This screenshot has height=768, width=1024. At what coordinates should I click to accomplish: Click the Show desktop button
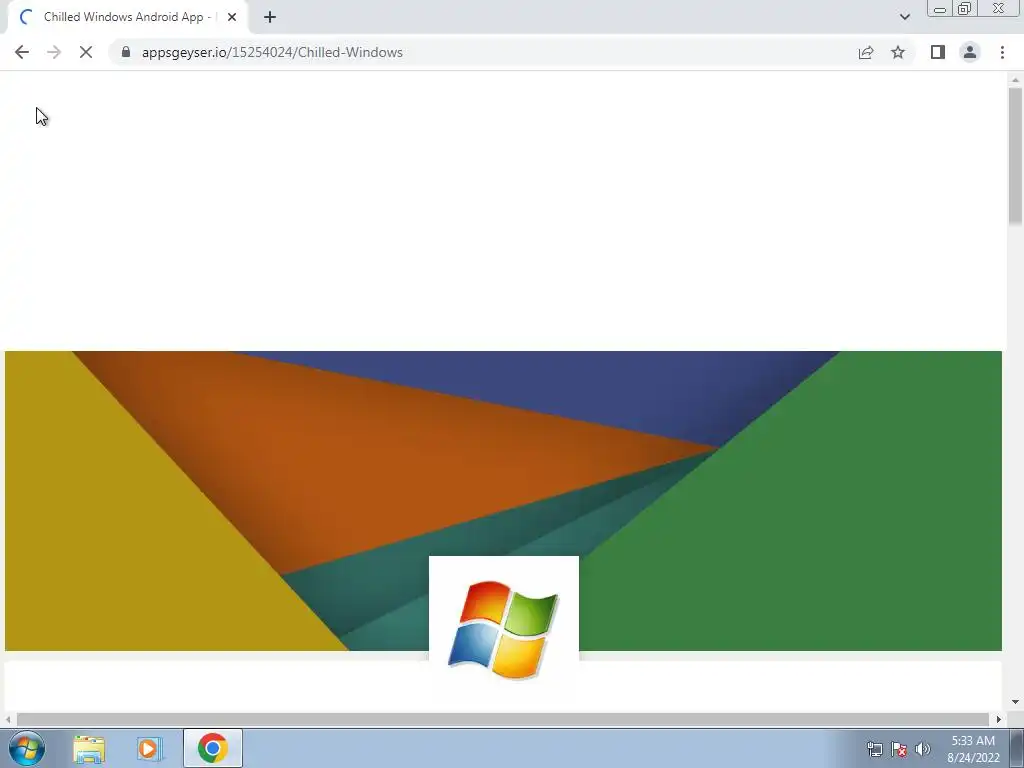(x=1017, y=748)
